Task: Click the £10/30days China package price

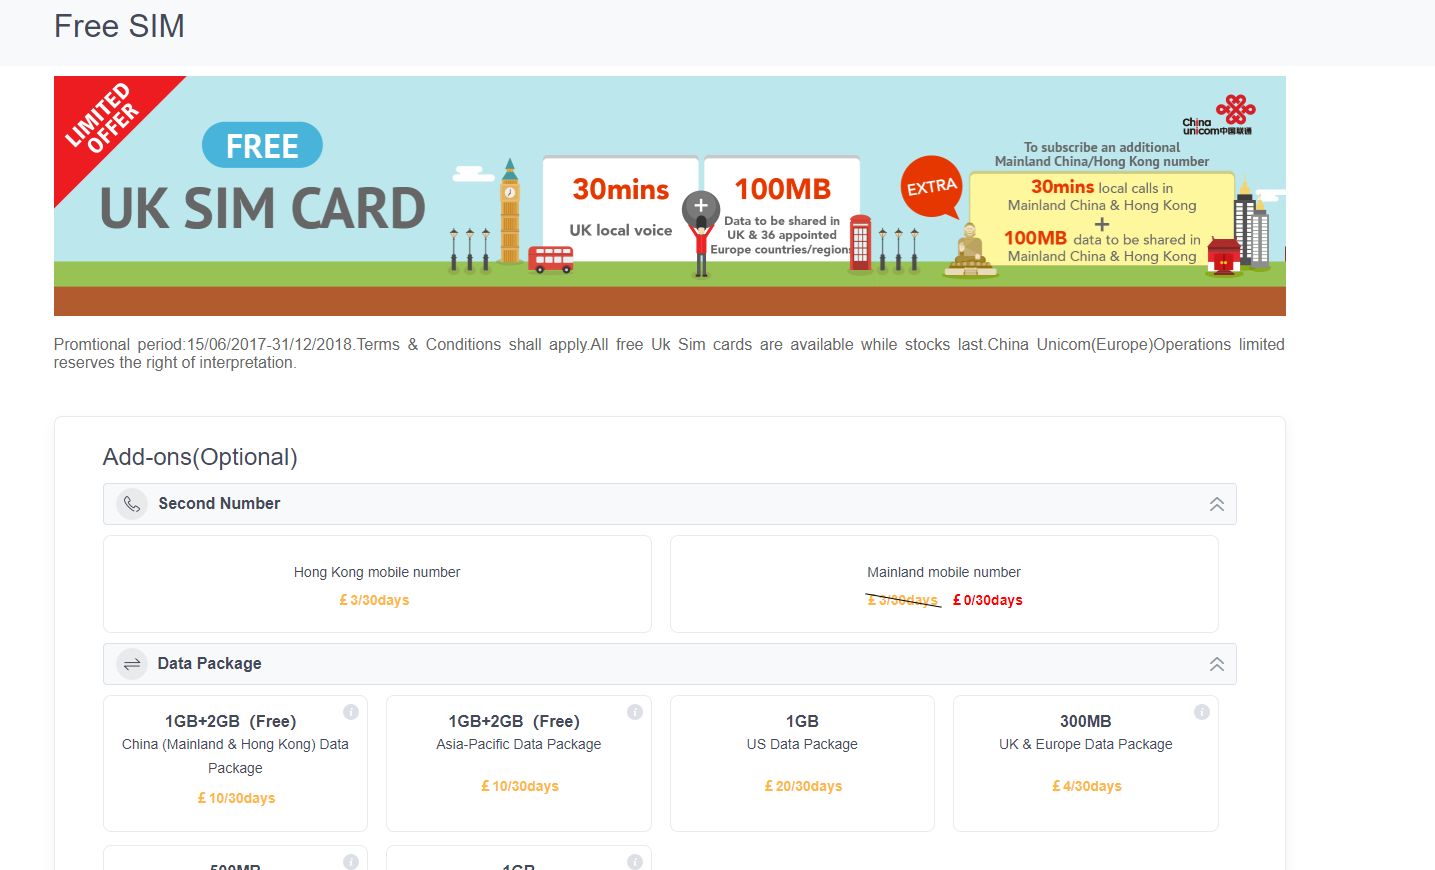Action: [236, 798]
